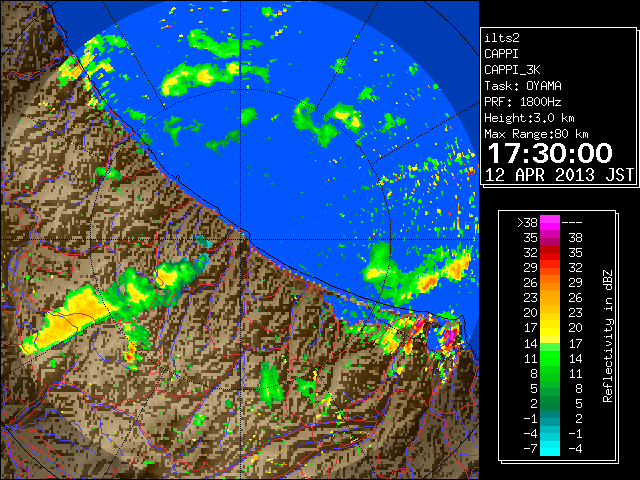
Task: Click the Max Range:80 km line
Action: click(x=536, y=134)
